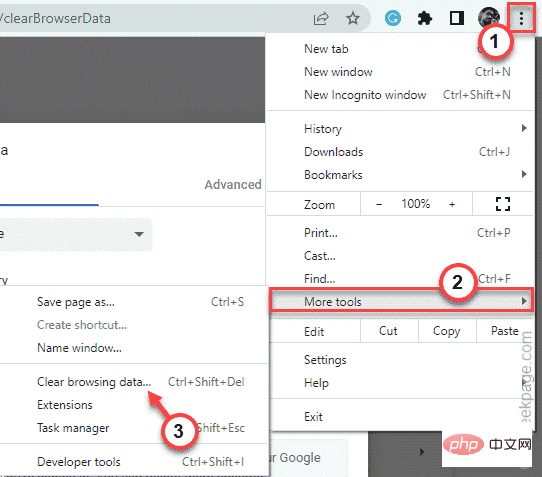This screenshot has height=477, width=542.
Task: Choose Print... in the menu
Action: 400,233
